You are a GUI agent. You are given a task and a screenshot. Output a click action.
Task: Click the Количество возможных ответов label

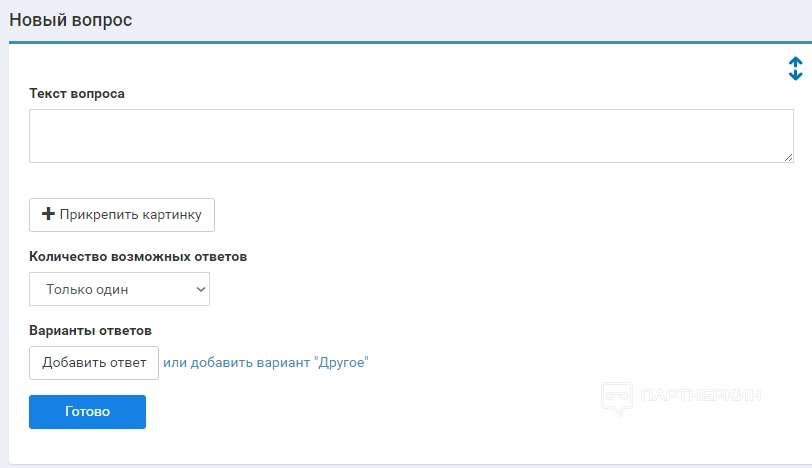(138, 256)
